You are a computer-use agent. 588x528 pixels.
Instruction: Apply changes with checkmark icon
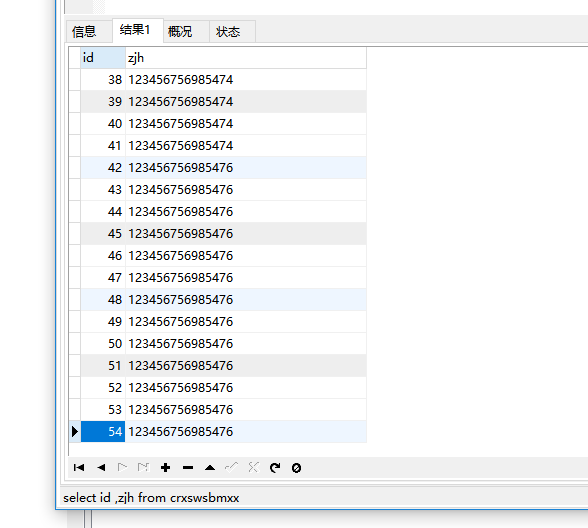pyautogui.click(x=231, y=468)
